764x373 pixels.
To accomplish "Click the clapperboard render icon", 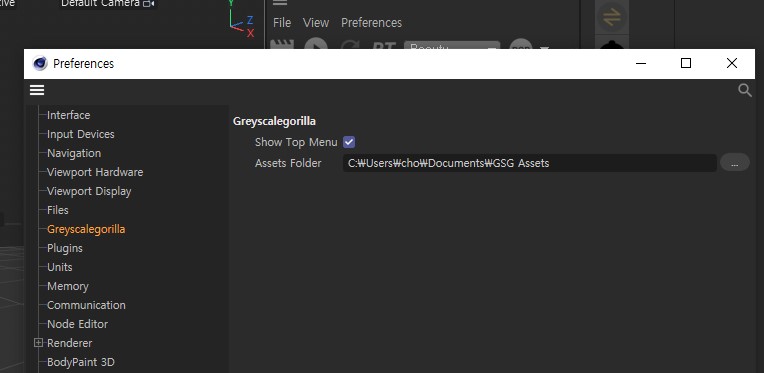I will (282, 44).
